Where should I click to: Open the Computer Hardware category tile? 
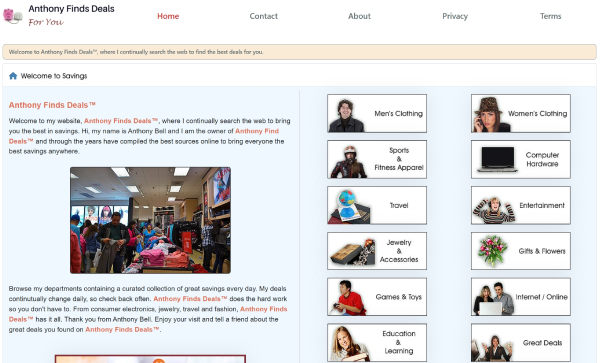point(521,159)
